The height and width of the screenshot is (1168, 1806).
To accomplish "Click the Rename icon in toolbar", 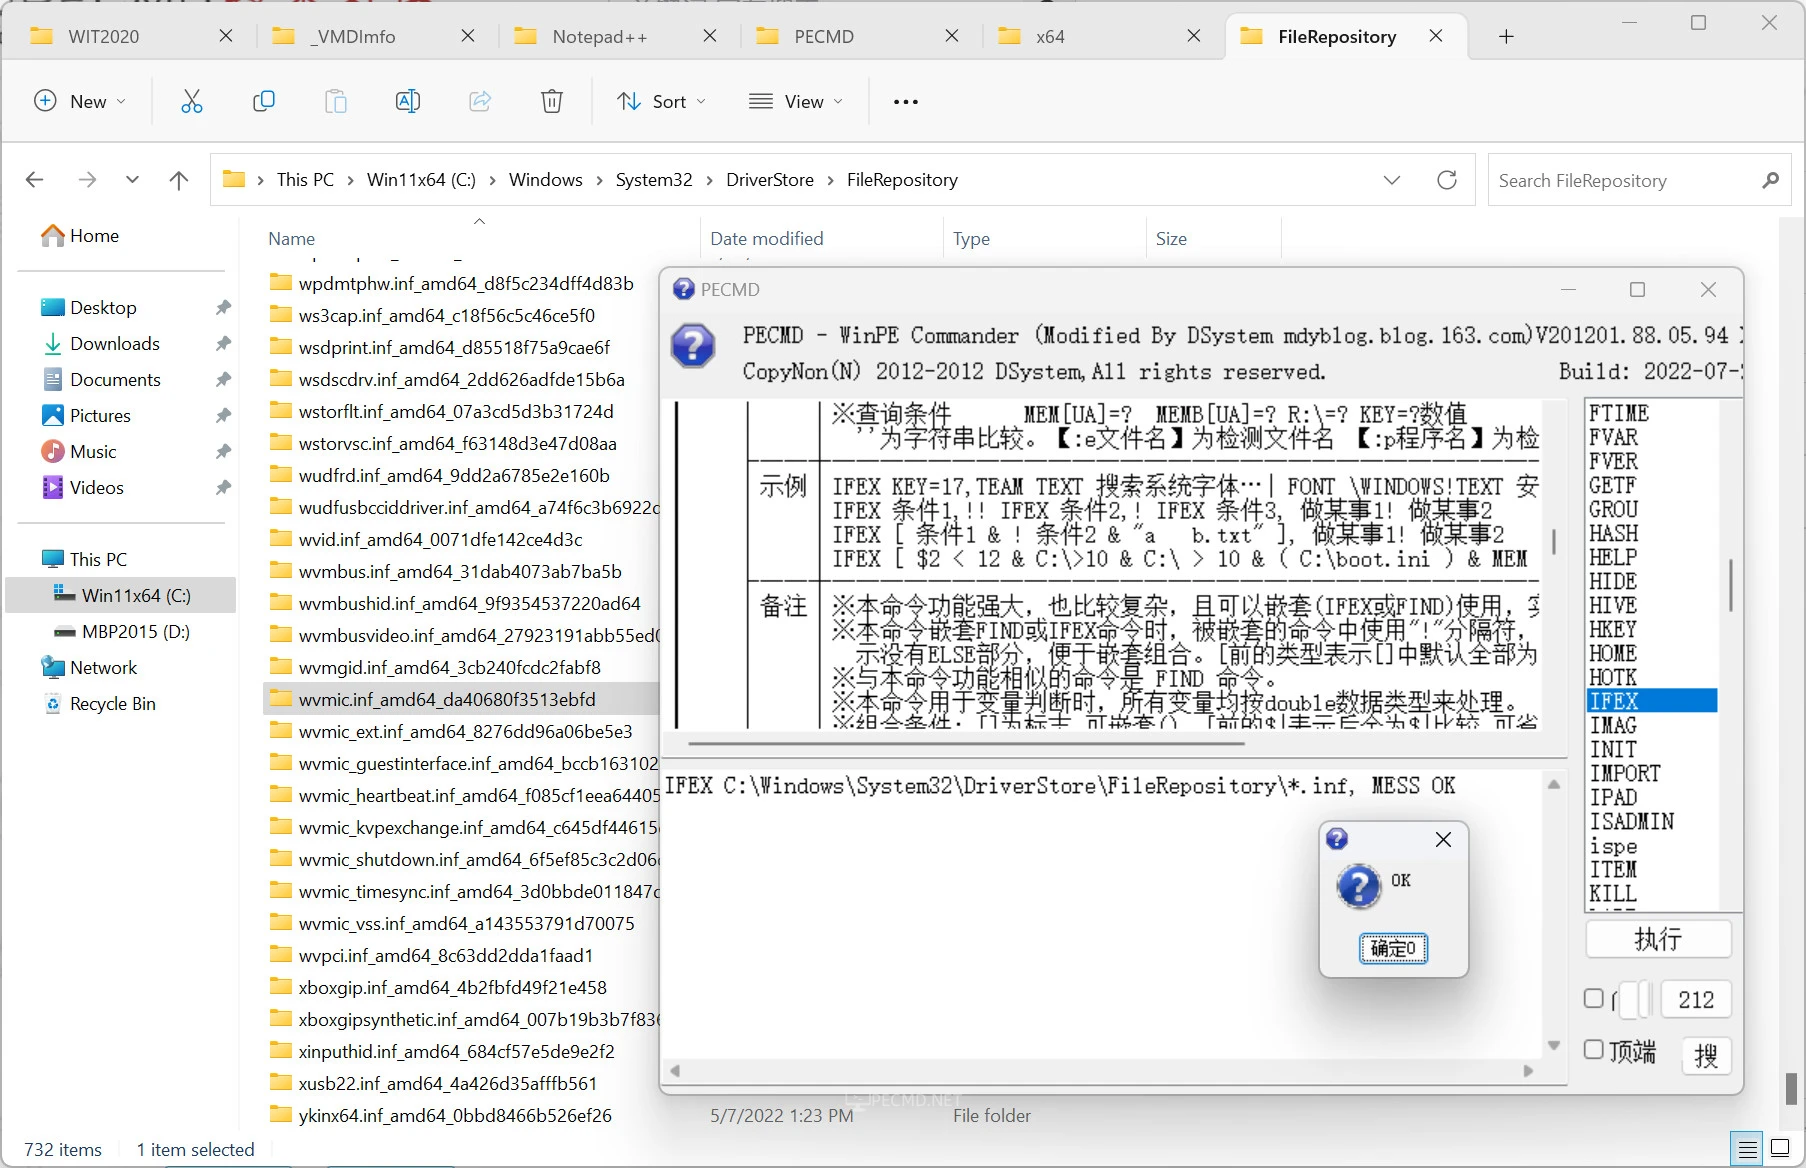I will click(x=408, y=101).
